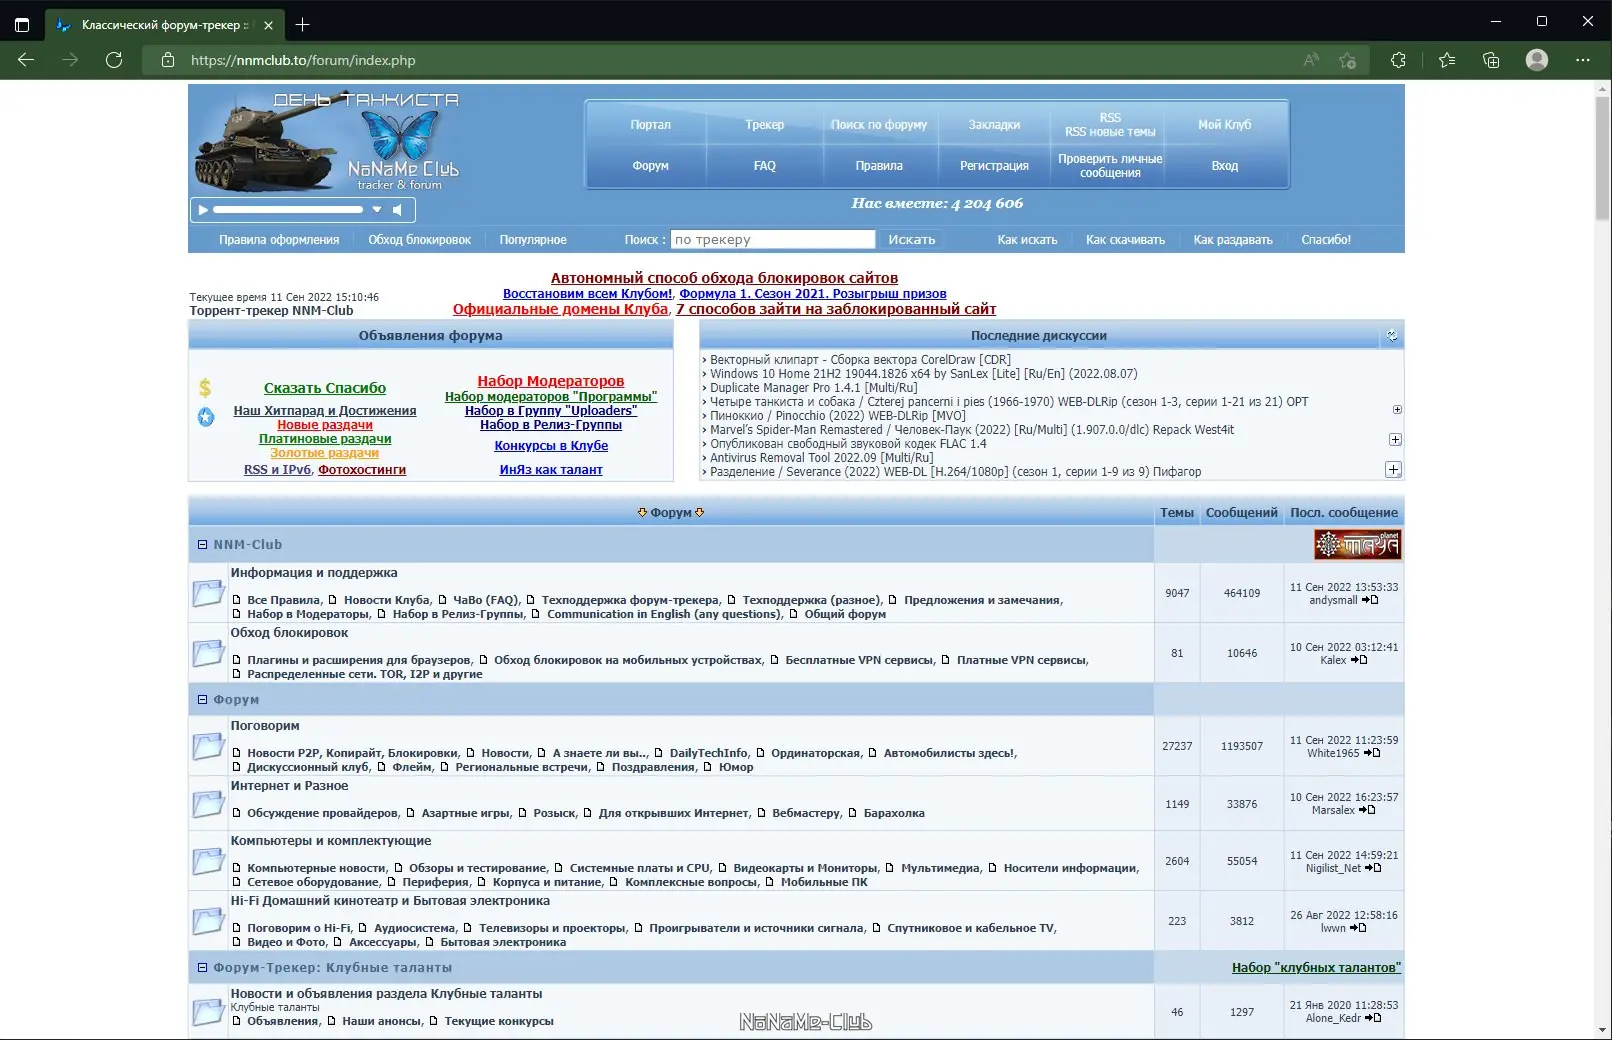Click the Вход login menu item
The height and width of the screenshot is (1040, 1612).
tap(1225, 166)
